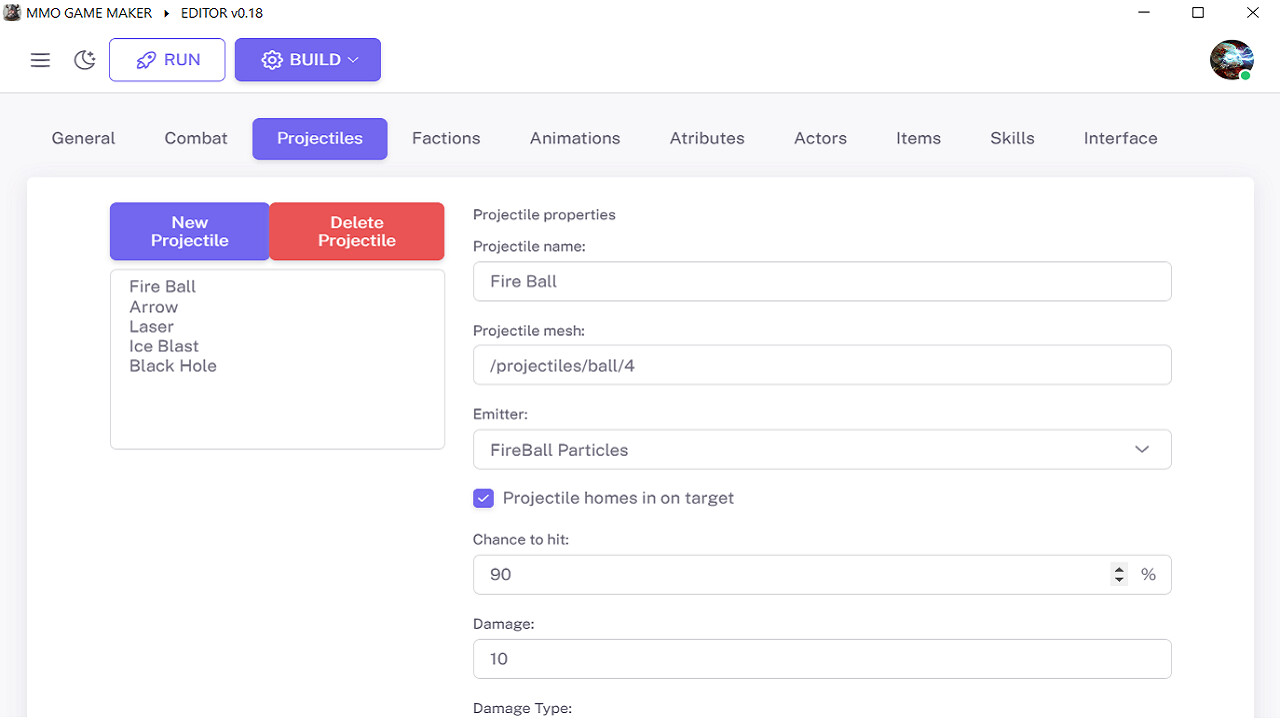
Task: Select Black Hole in the projectile list
Action: click(x=172, y=365)
